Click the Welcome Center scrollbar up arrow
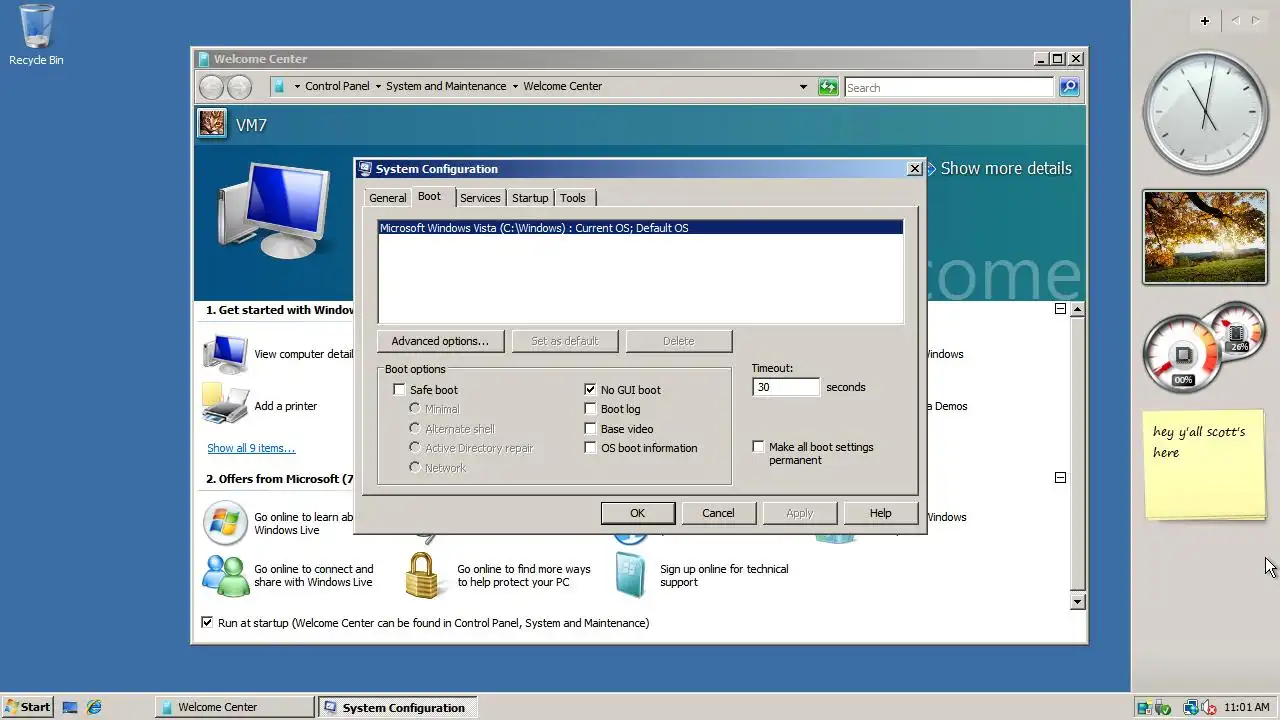 pyautogui.click(x=1077, y=309)
